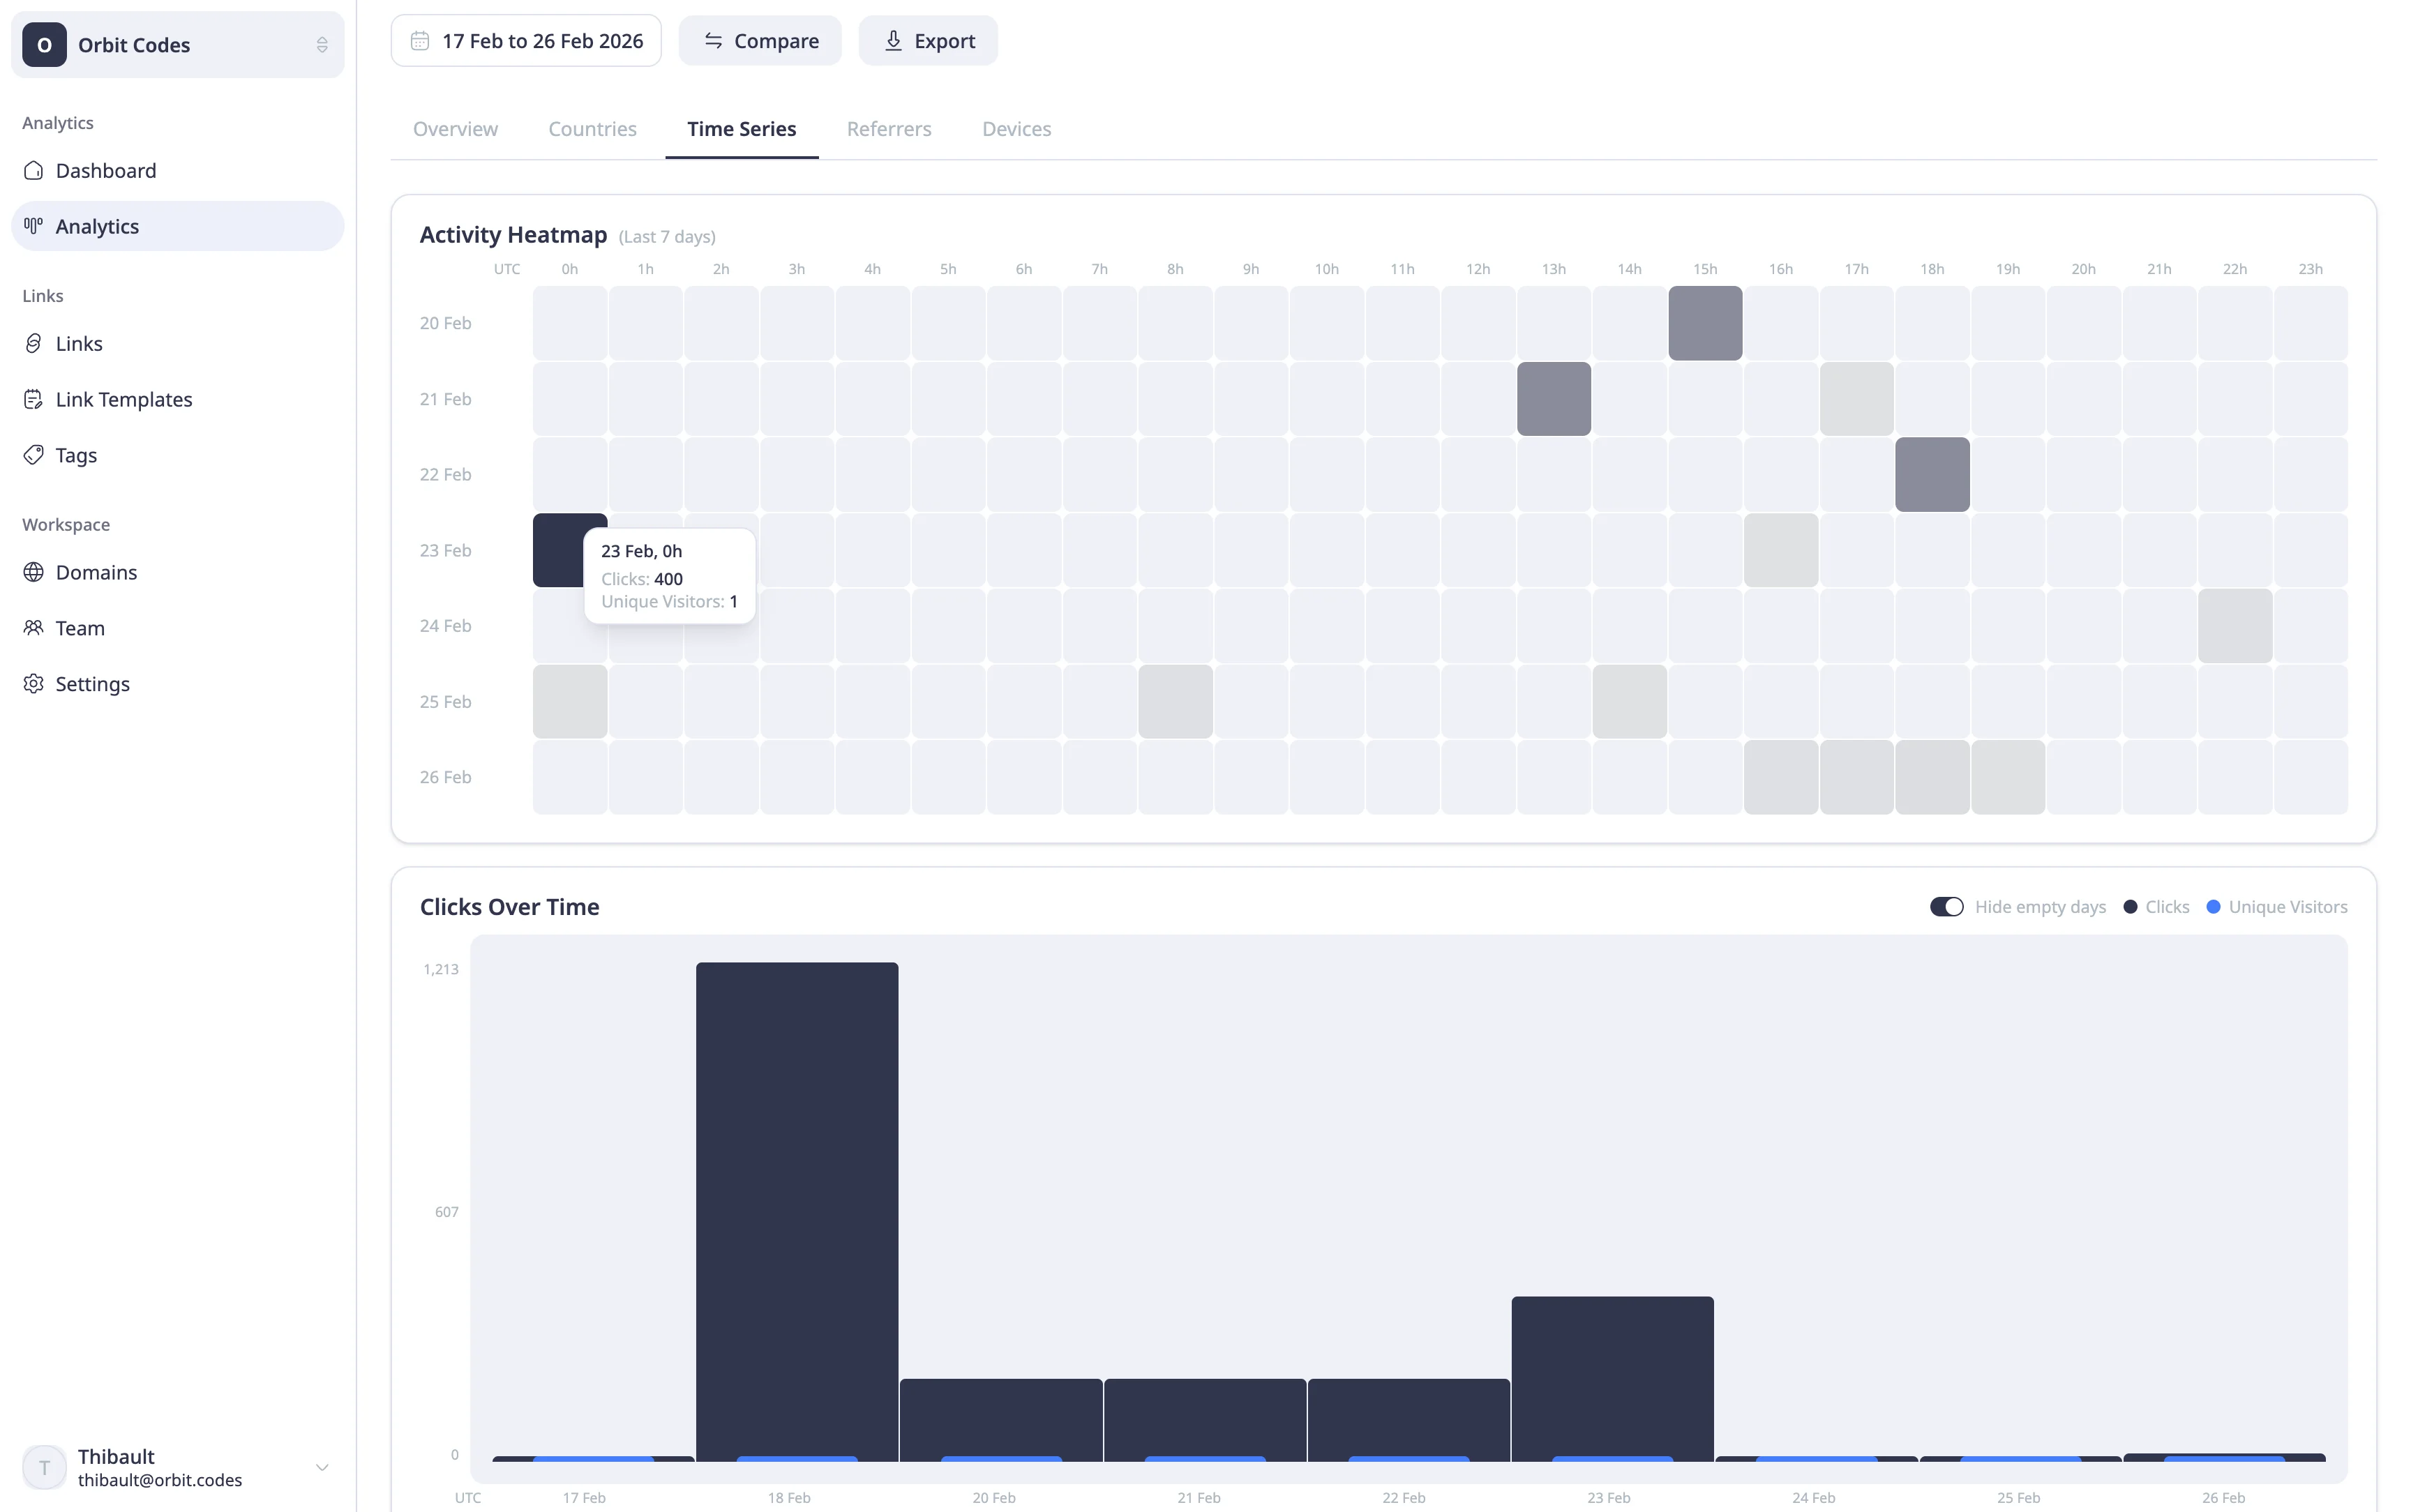Image resolution: width=2411 pixels, height=1512 pixels.
Task: Click the 24 Feb 22h heatmap cell
Action: (2235, 626)
